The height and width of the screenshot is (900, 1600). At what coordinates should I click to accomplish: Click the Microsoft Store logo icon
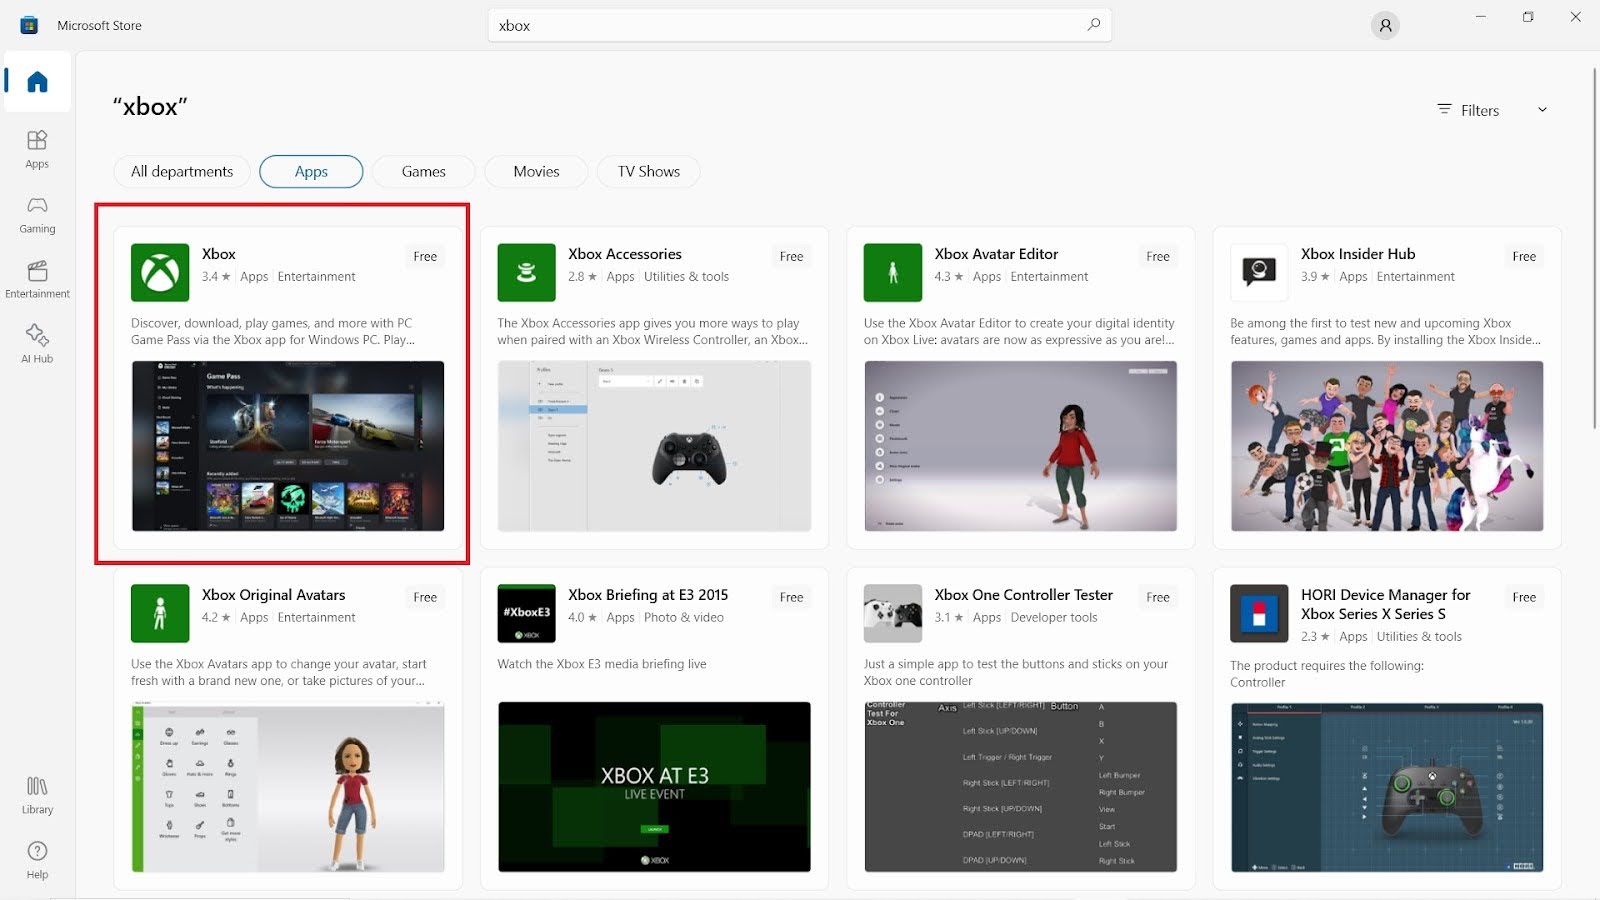click(29, 25)
